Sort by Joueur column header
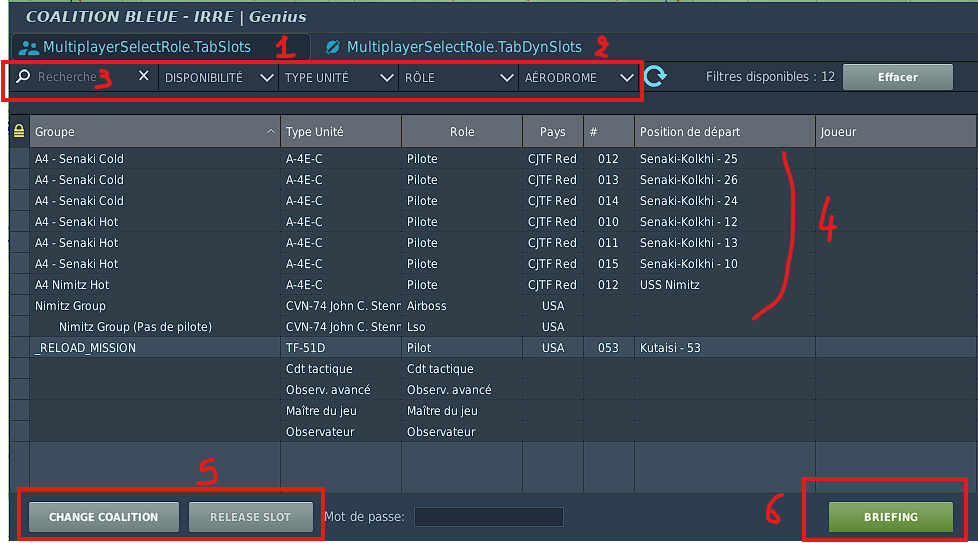The height and width of the screenshot is (543, 978). [x=896, y=132]
